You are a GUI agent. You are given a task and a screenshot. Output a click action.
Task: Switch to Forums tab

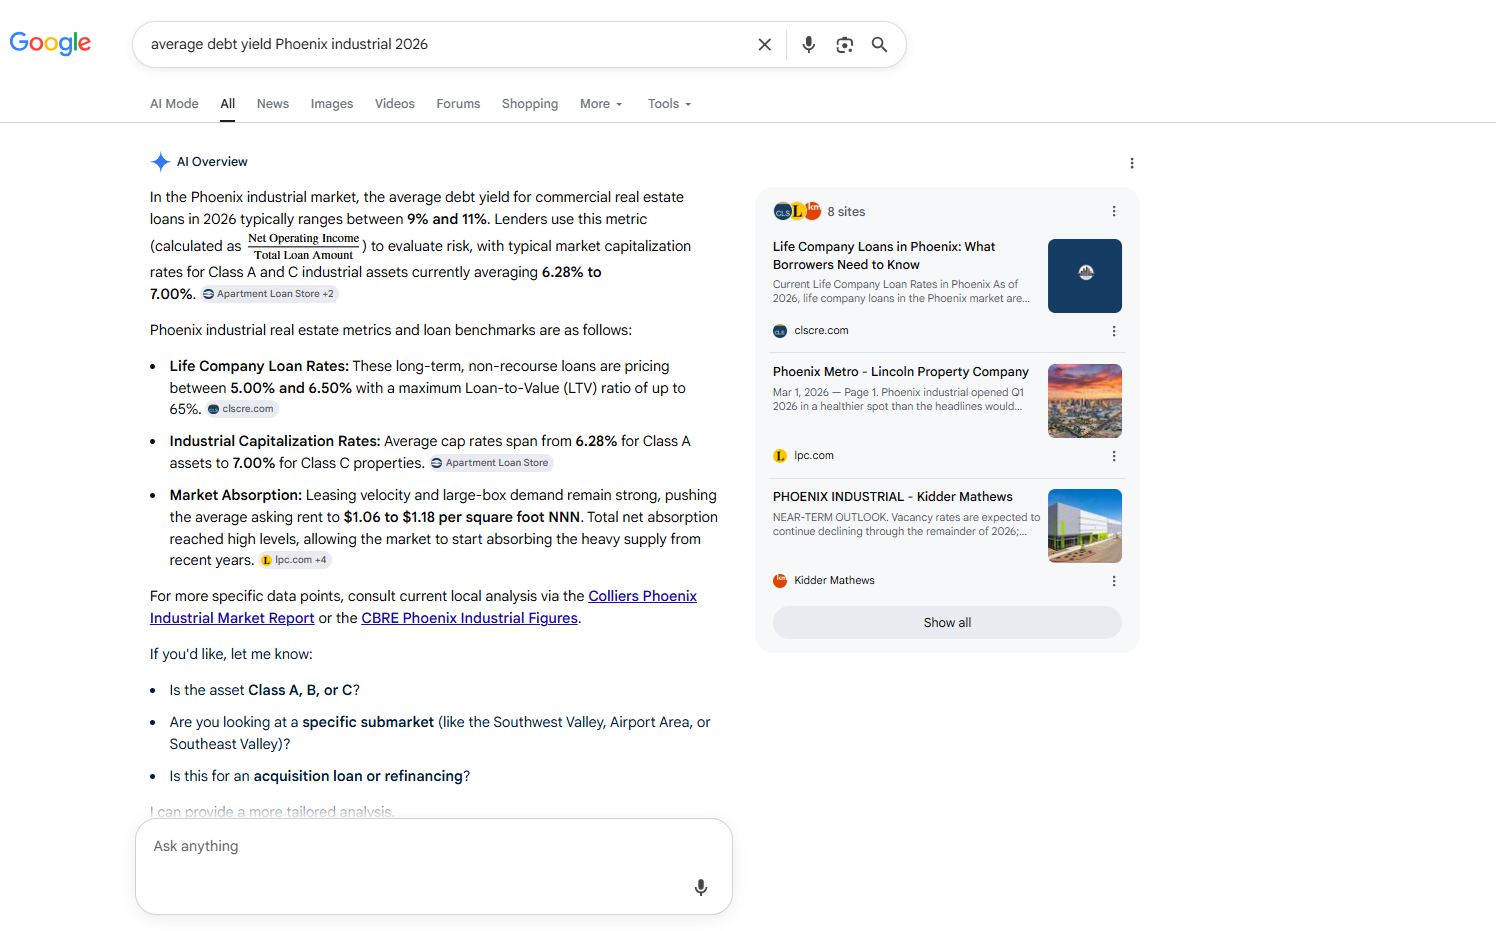(458, 103)
